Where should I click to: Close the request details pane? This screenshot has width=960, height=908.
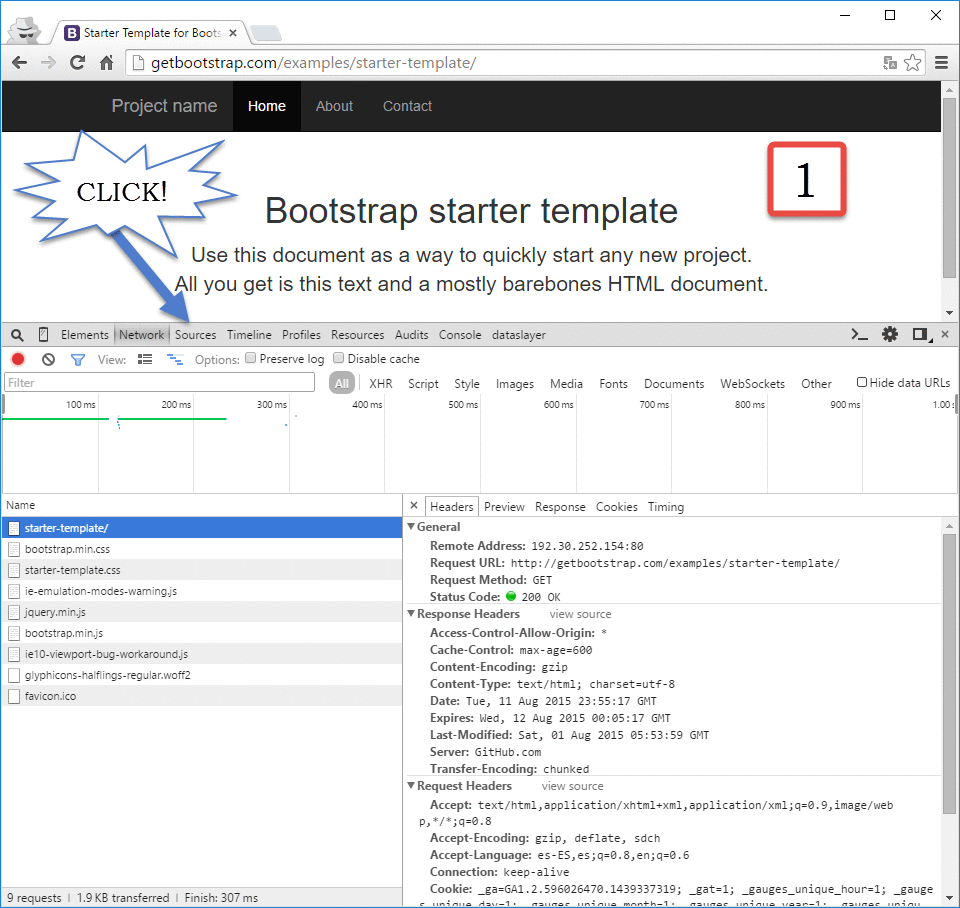point(414,506)
